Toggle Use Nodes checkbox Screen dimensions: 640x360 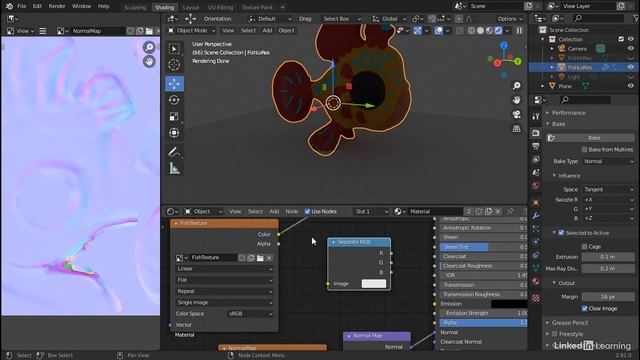(307, 211)
